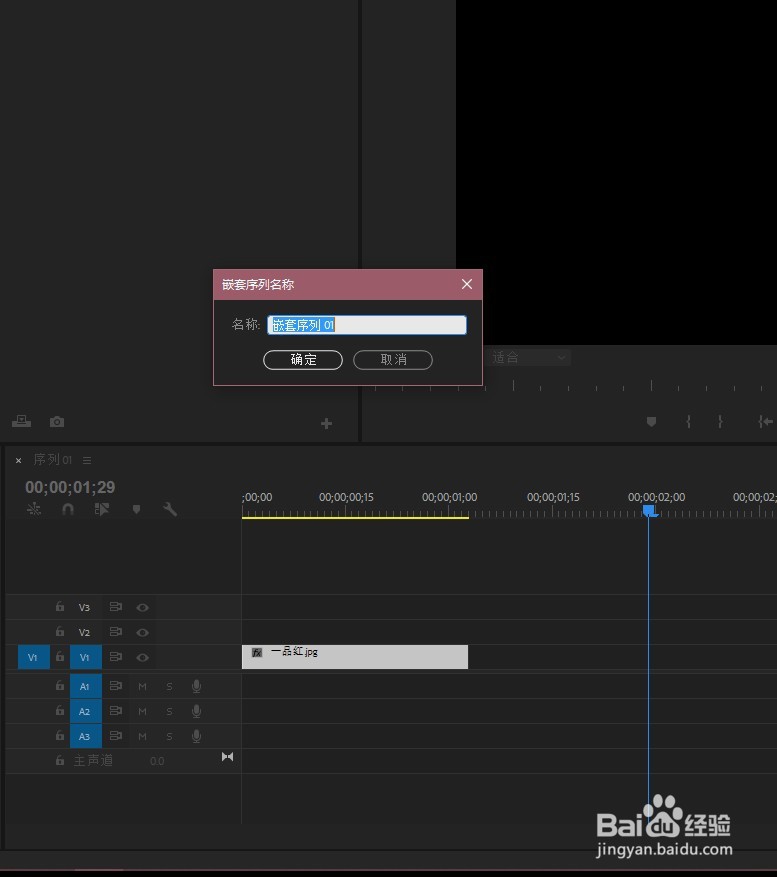Image resolution: width=777 pixels, height=877 pixels.
Task: Mute audio track A2
Action: [x=143, y=711]
